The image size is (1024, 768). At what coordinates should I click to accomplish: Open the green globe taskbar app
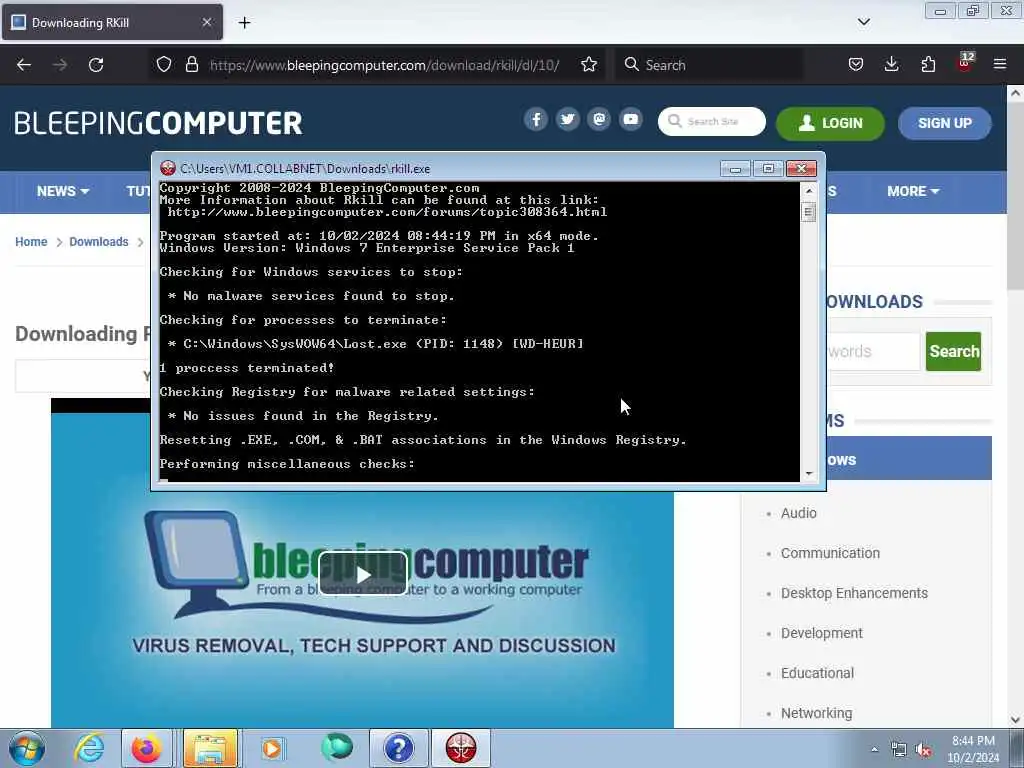(x=336, y=748)
